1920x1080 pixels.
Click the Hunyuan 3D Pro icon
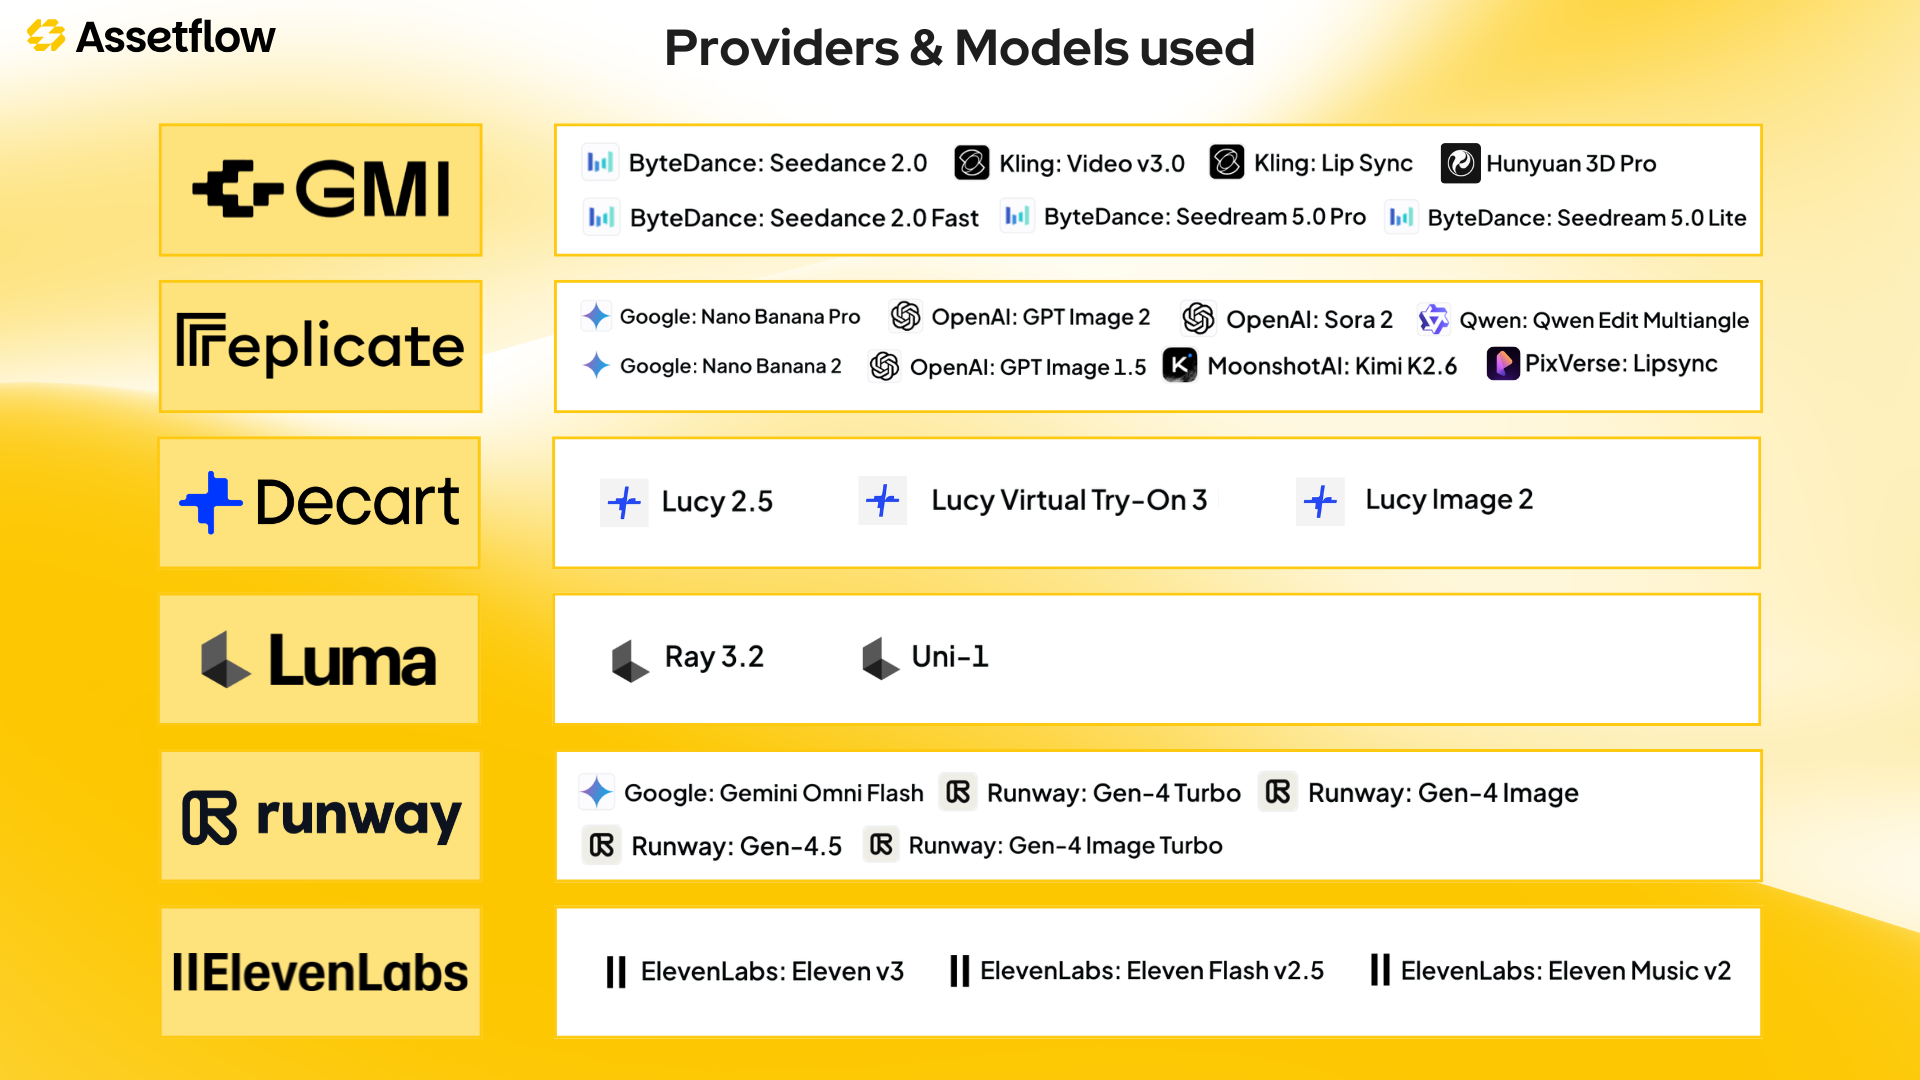(x=1460, y=163)
